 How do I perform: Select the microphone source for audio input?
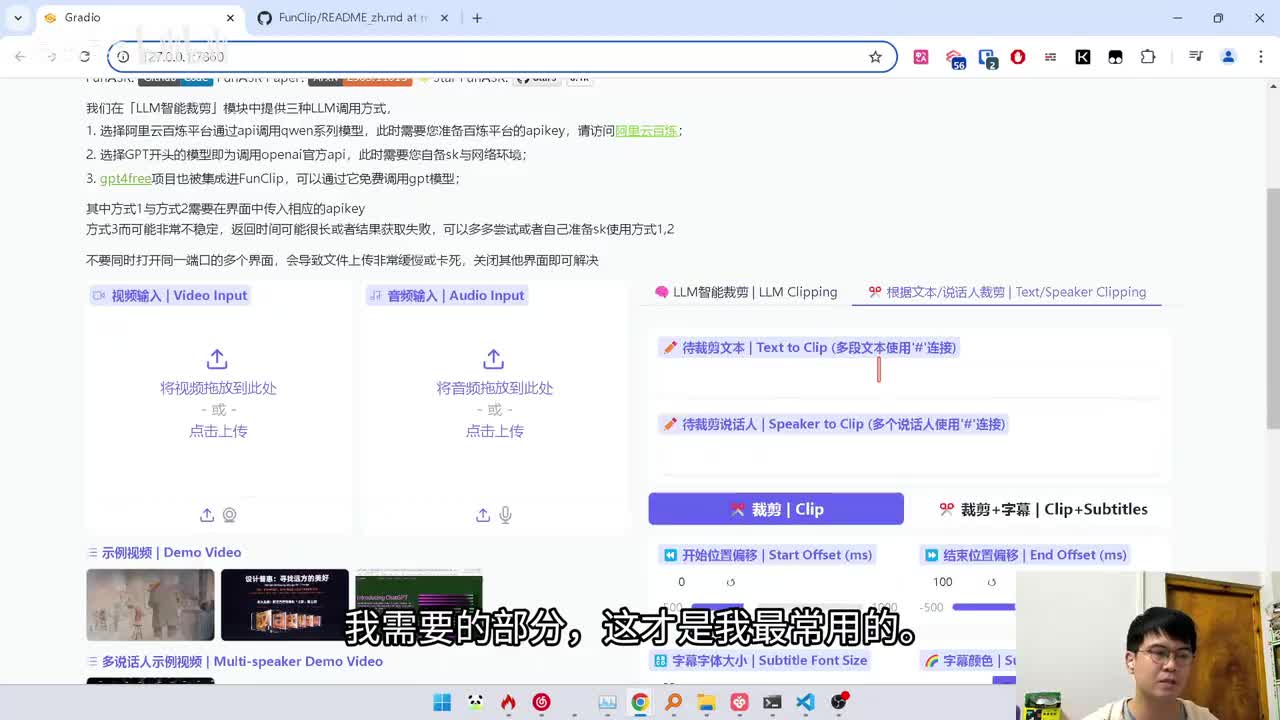pos(506,515)
